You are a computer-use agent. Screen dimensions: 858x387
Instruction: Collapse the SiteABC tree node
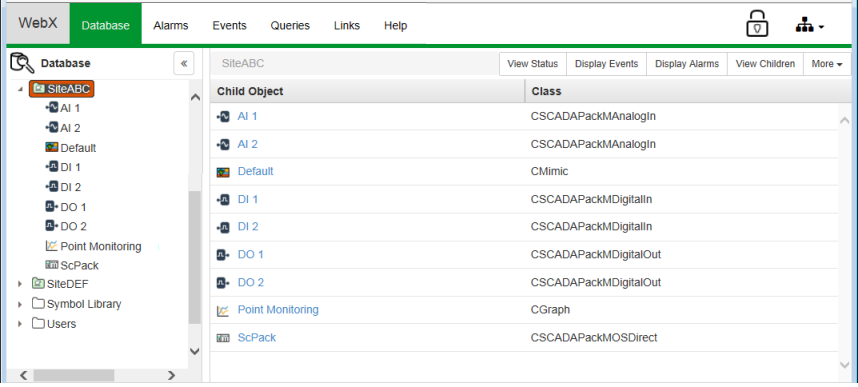tap(20, 89)
